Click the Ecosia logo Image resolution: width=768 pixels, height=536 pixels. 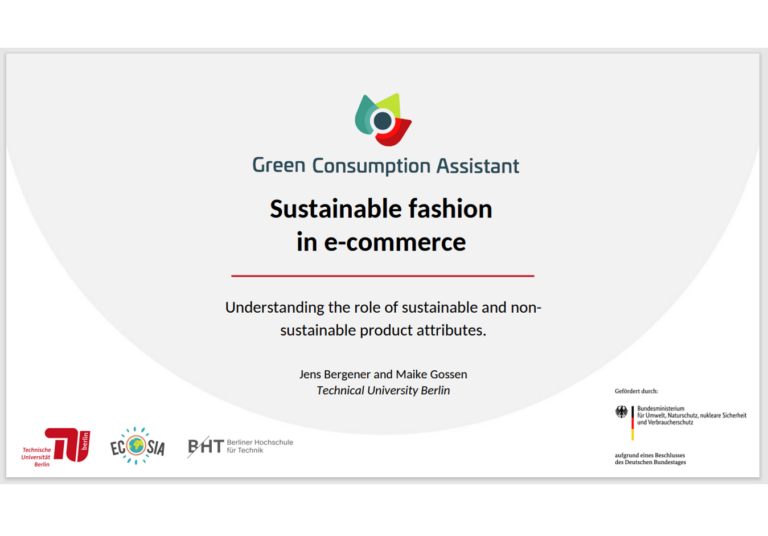coord(137,446)
